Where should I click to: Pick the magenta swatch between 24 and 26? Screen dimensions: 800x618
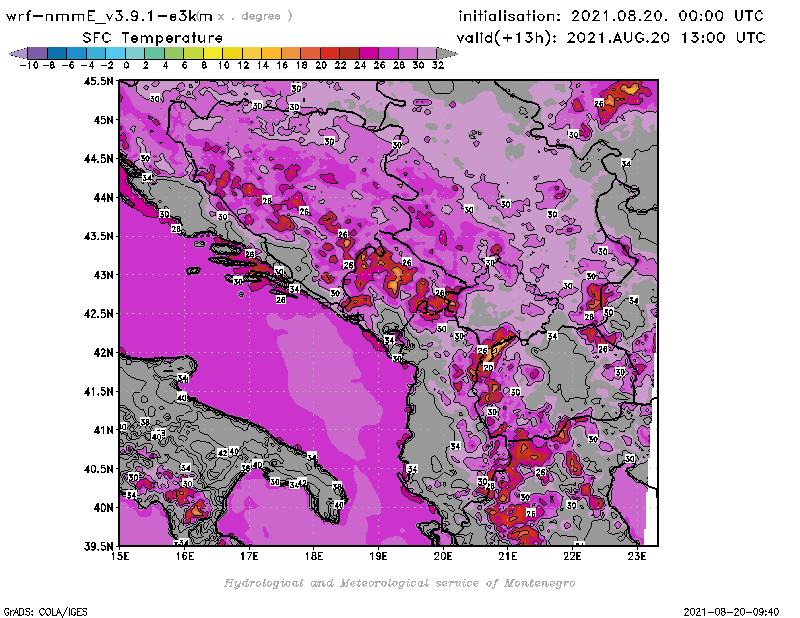click(x=368, y=53)
